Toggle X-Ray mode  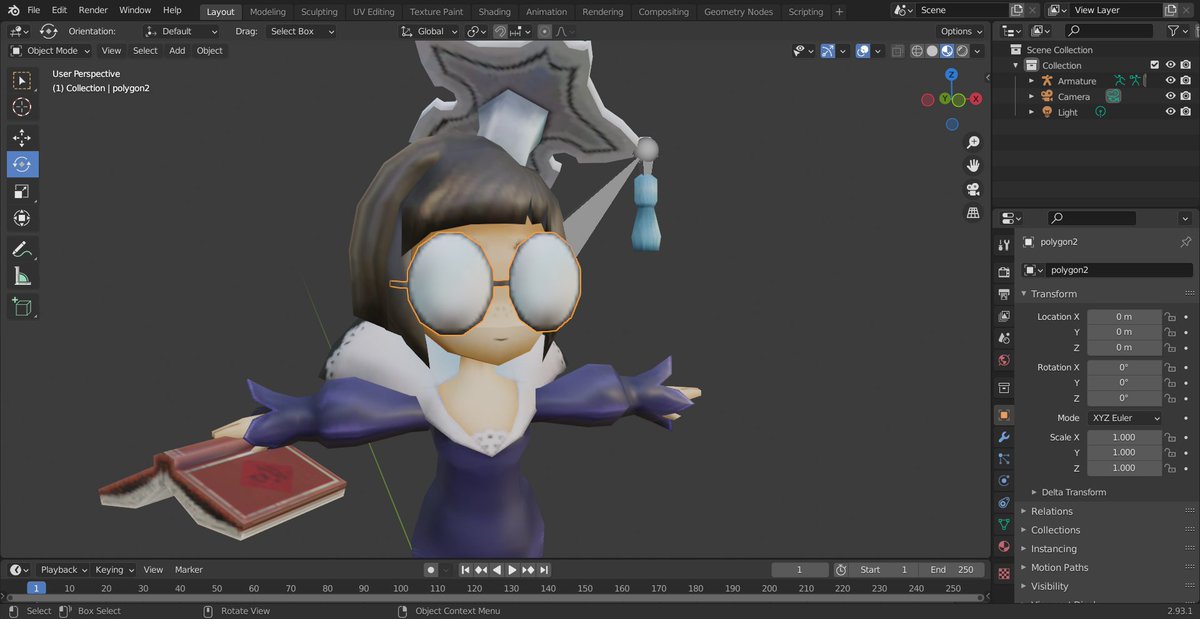897,51
